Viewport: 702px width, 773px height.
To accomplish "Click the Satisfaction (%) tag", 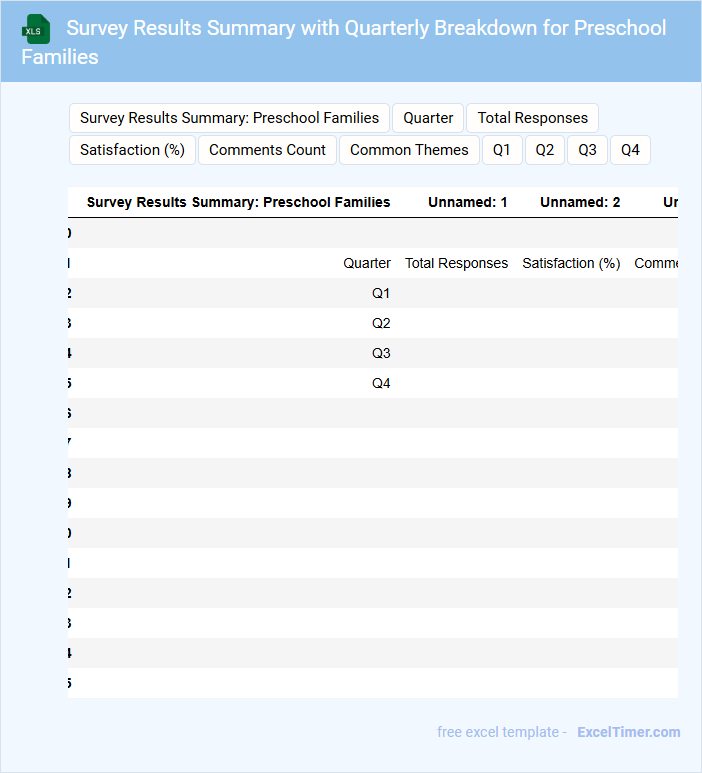I will (x=132, y=150).
